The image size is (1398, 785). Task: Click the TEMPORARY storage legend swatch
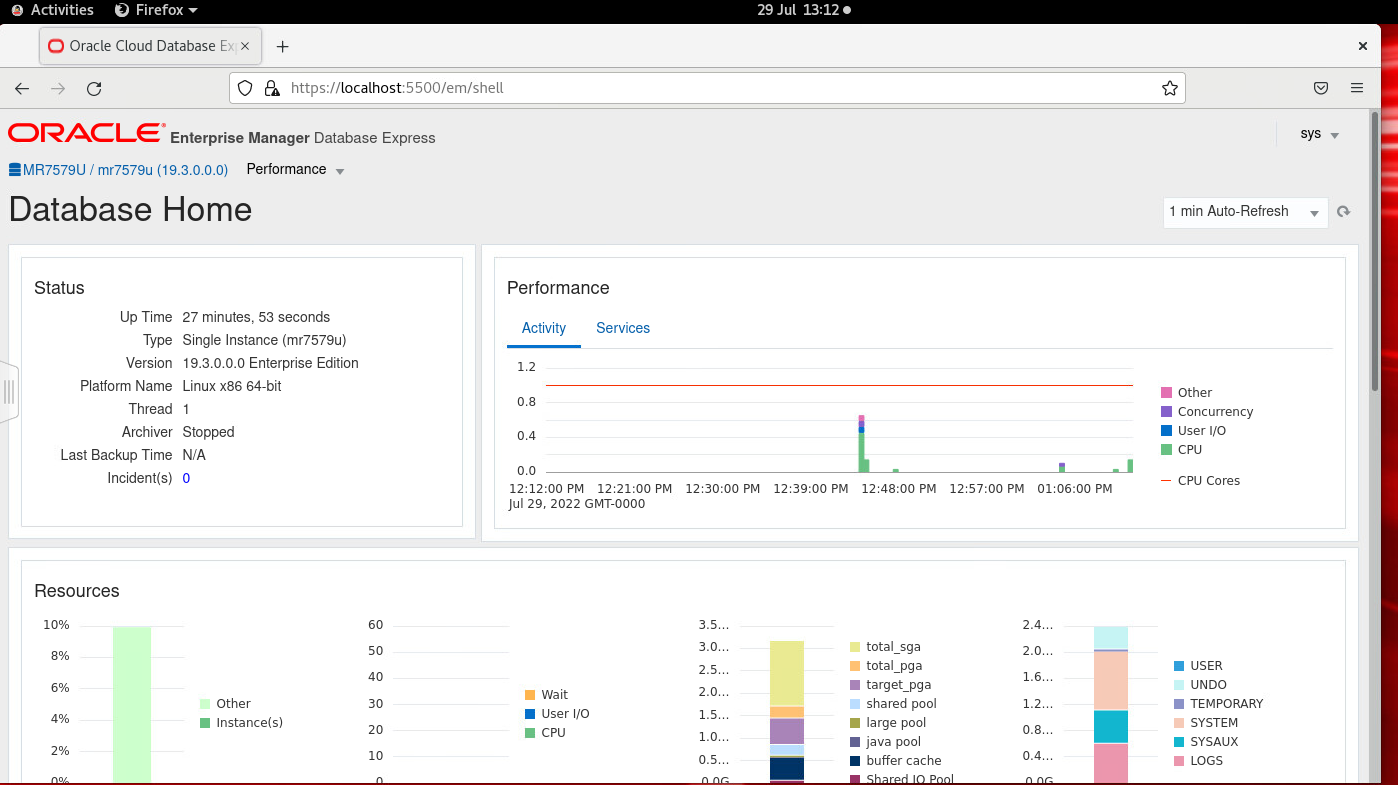1179,704
